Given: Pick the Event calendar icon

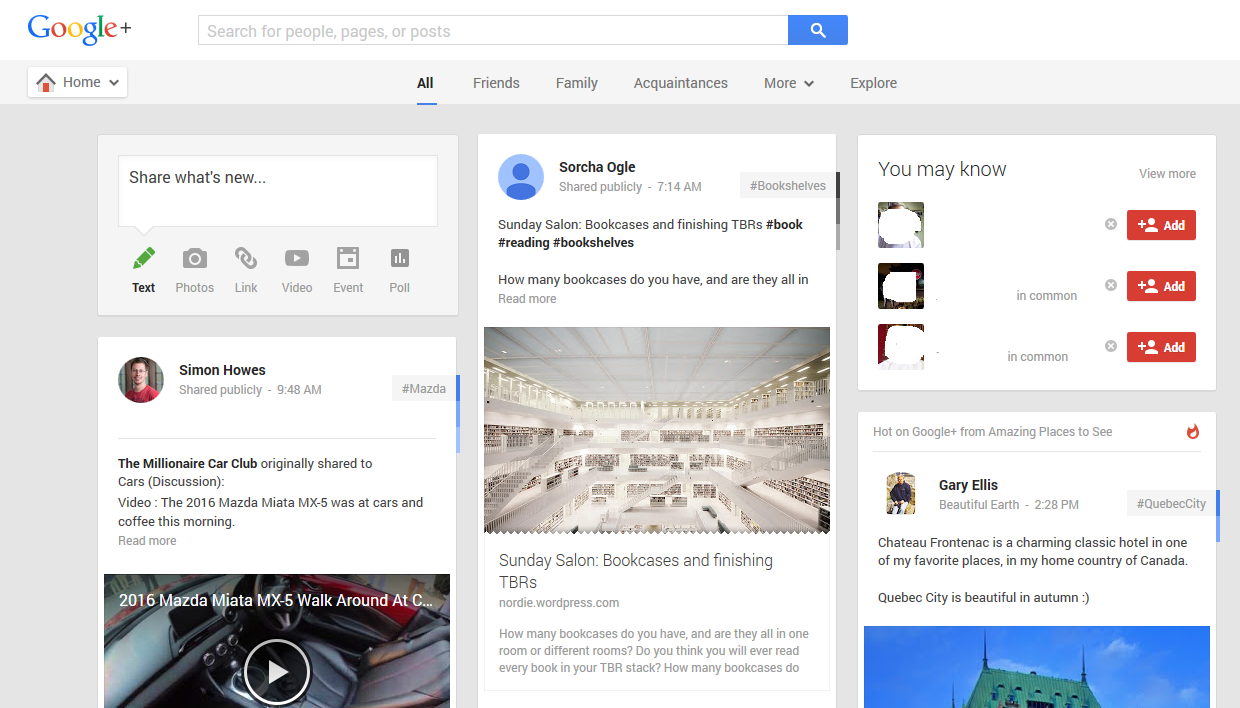Looking at the screenshot, I should click(348, 259).
